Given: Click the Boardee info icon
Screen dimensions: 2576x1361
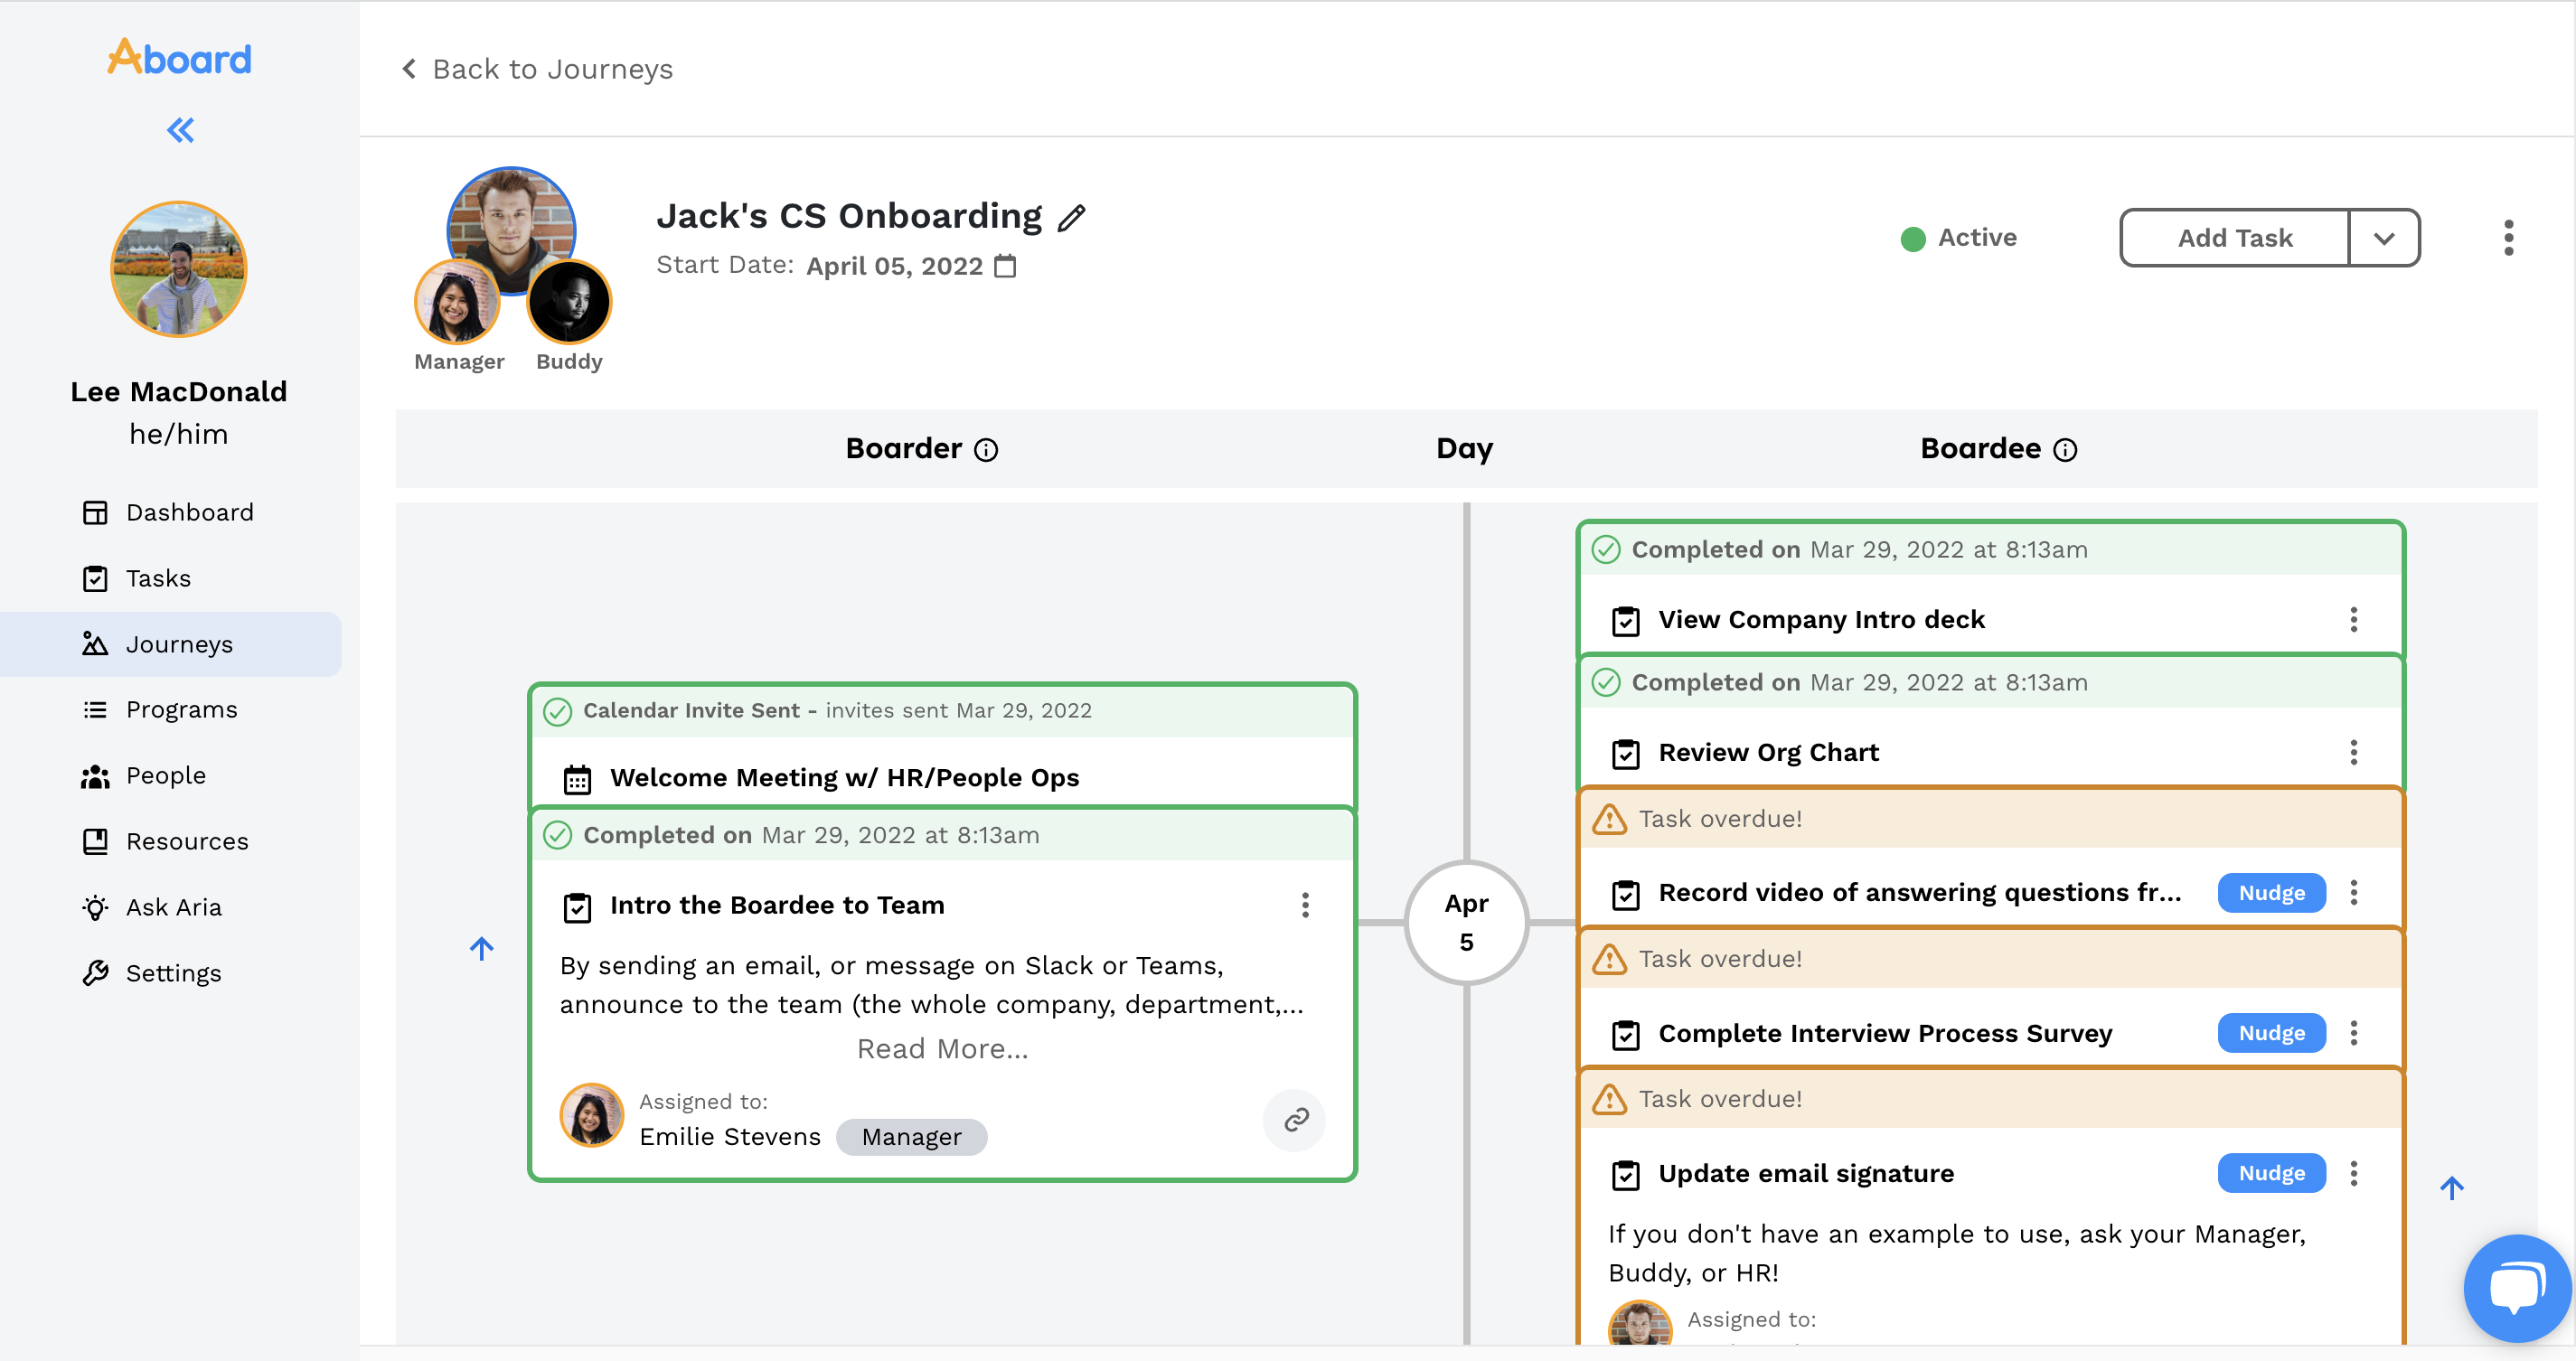Looking at the screenshot, I should coord(2065,450).
